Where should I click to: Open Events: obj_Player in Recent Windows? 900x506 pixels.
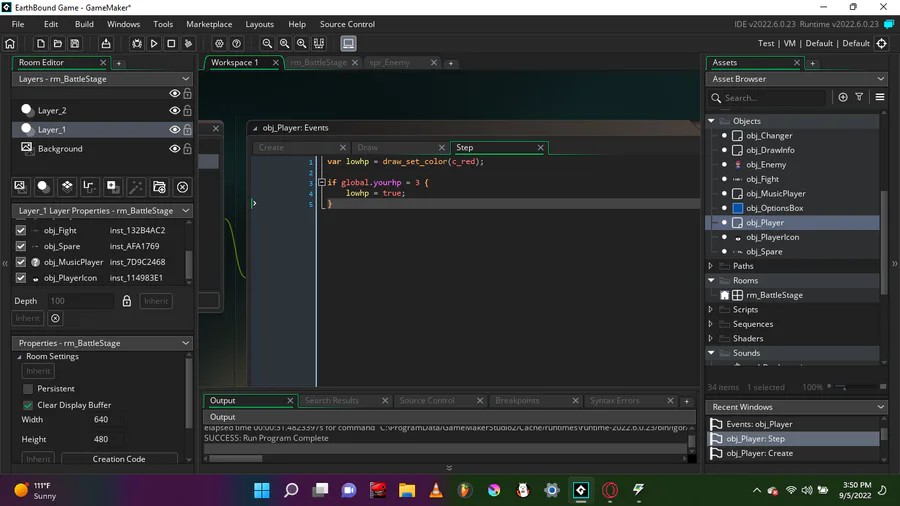759,425
